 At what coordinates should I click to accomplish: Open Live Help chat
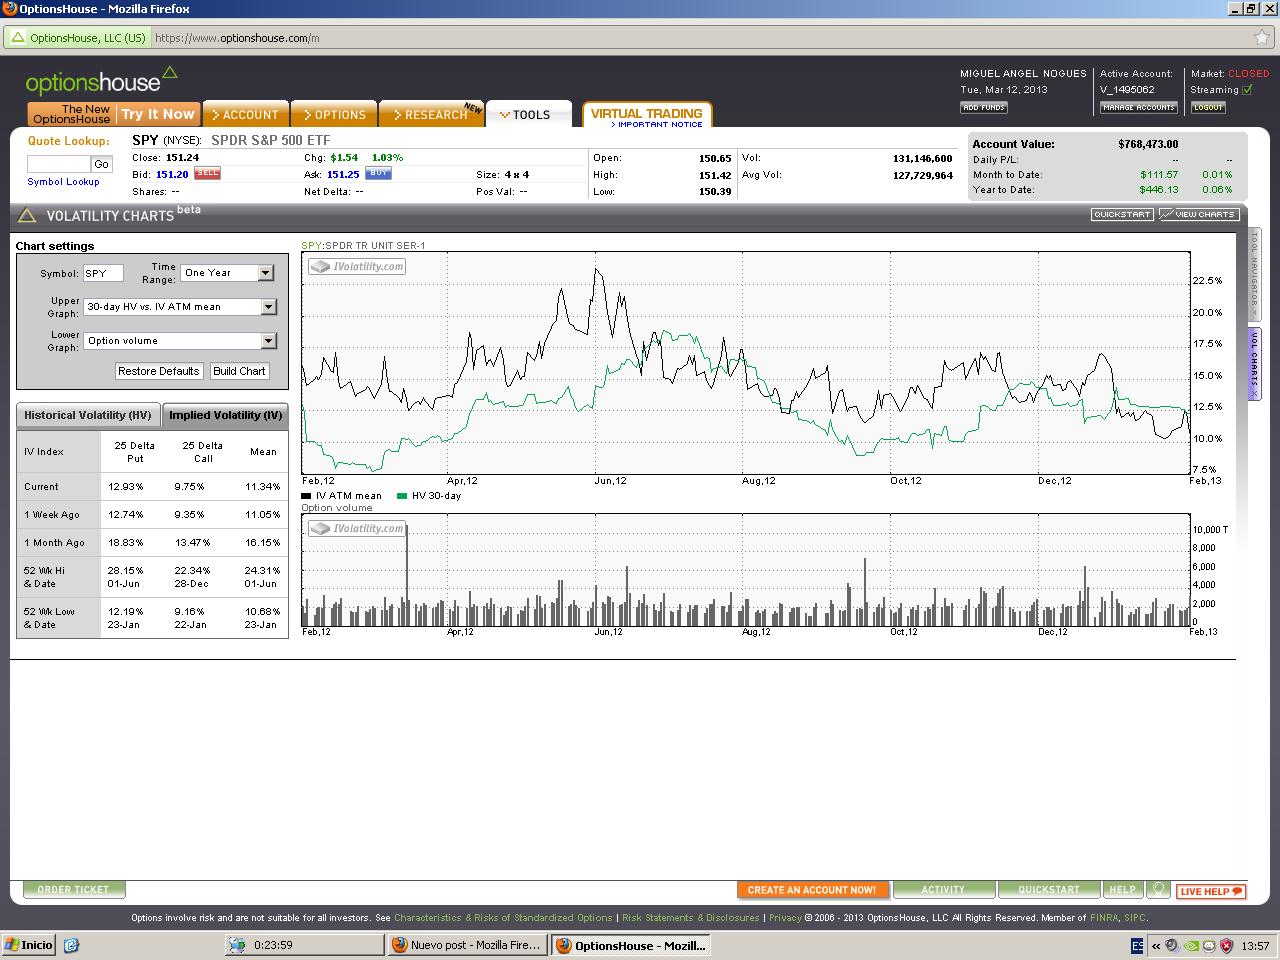1210,891
